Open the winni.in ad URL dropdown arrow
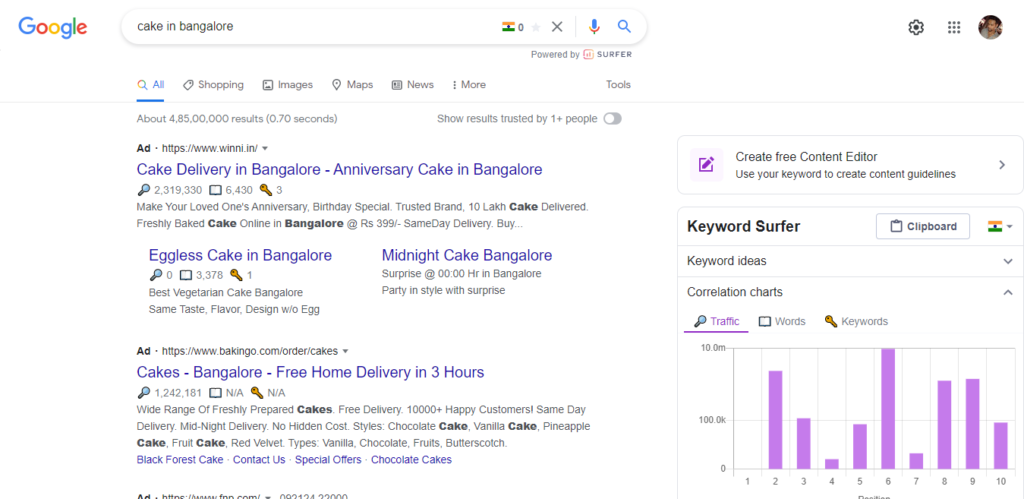 pyautogui.click(x=265, y=148)
